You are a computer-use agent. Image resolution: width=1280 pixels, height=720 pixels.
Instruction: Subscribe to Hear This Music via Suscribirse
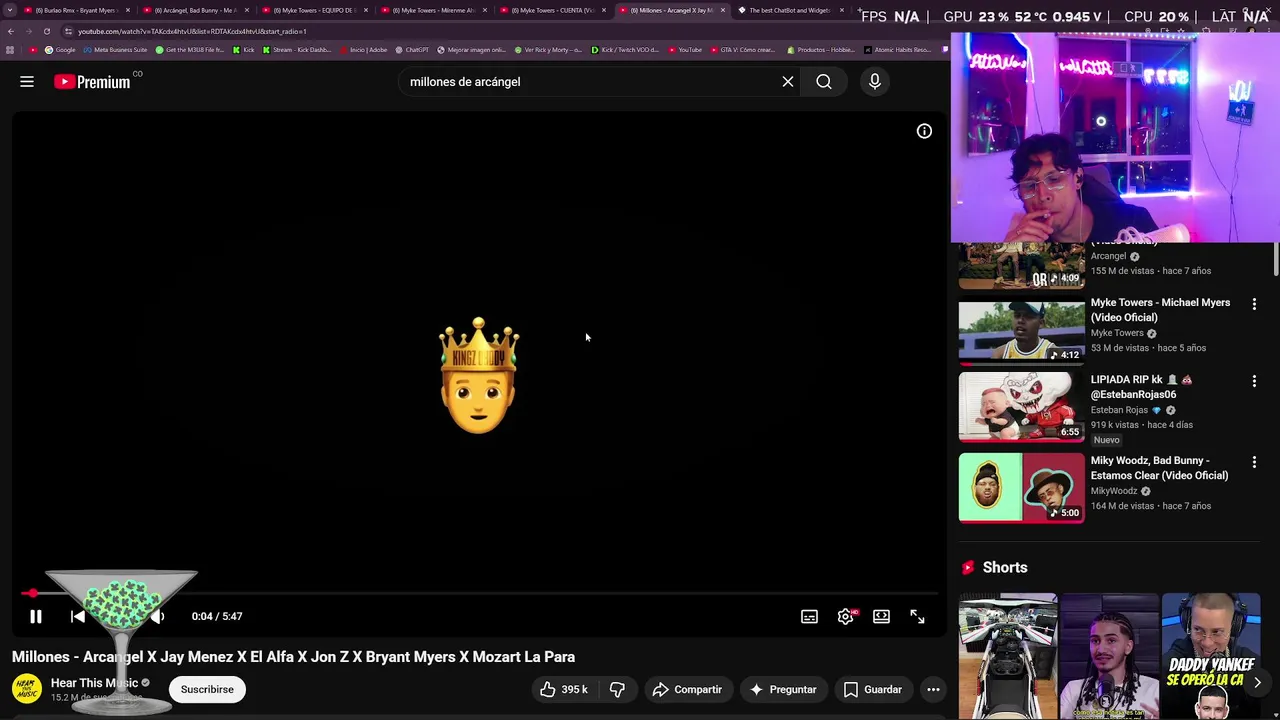pyautogui.click(x=207, y=689)
